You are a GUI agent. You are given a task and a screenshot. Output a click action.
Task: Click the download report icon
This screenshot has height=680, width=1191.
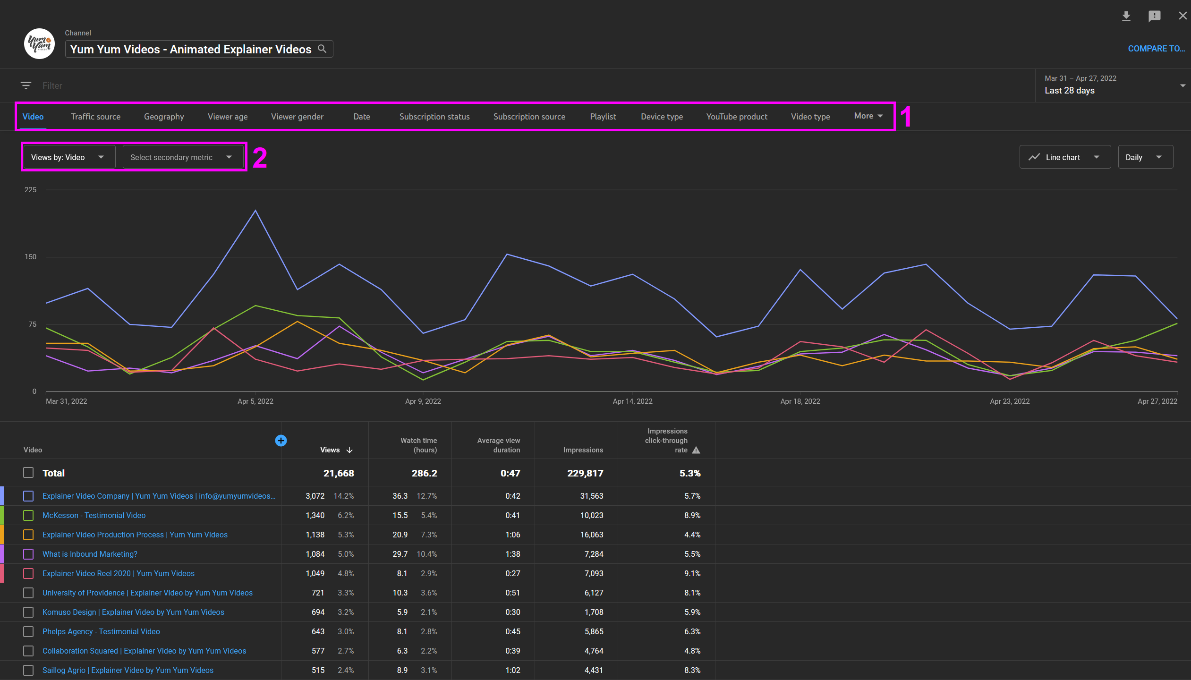pos(1126,16)
